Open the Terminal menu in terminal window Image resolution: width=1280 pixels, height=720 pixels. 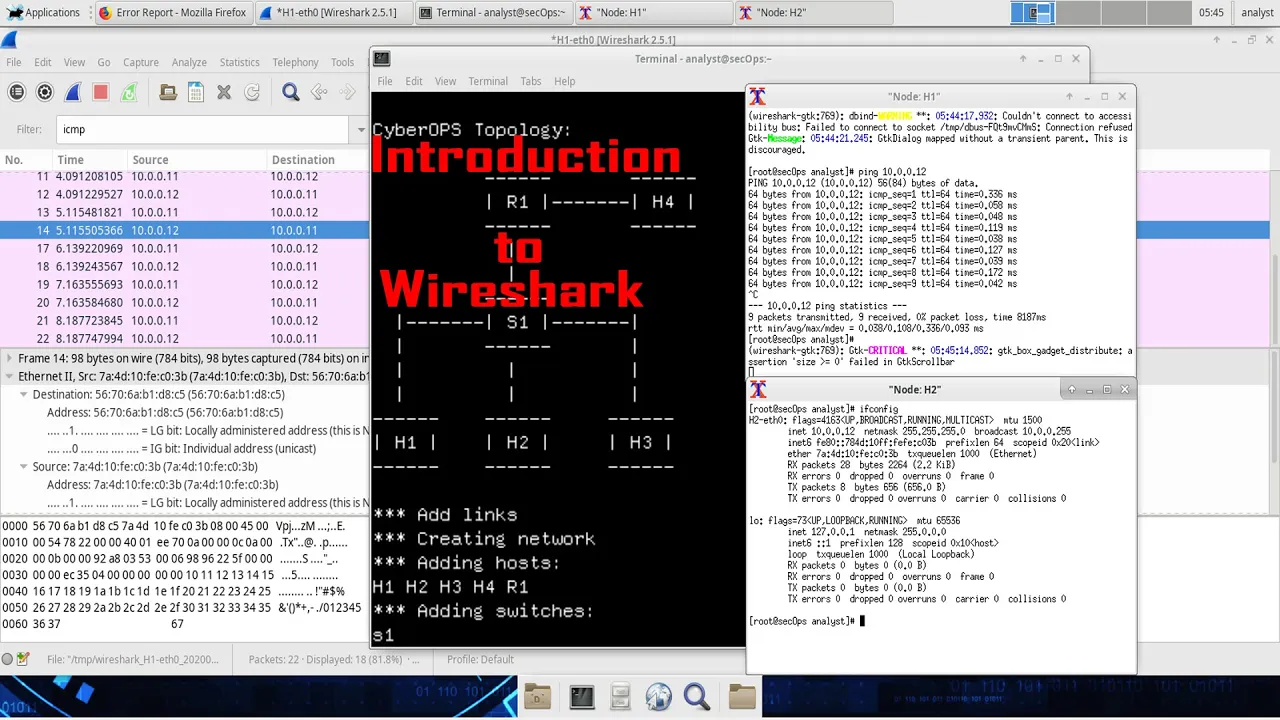tap(488, 81)
